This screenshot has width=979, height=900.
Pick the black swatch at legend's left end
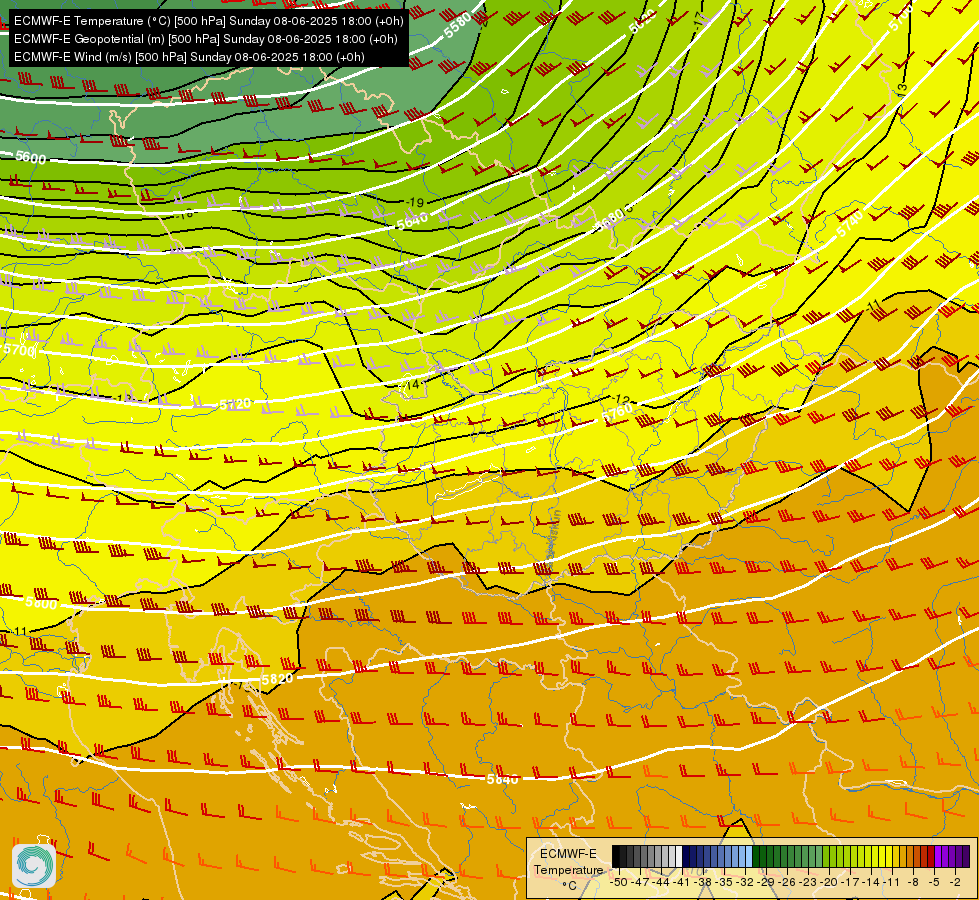tap(616, 856)
